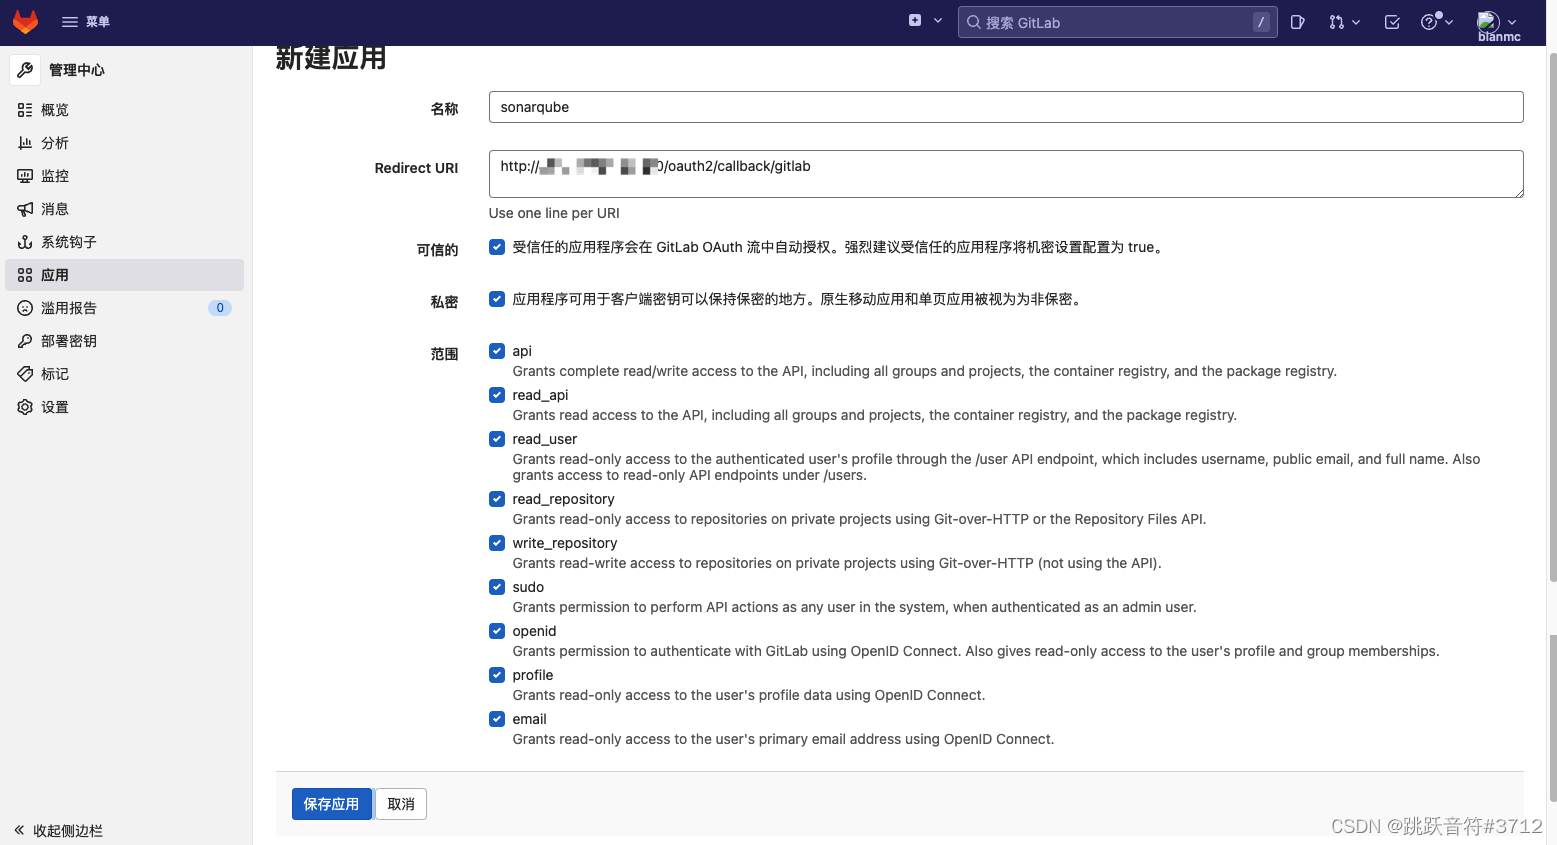Click the 分析 chart icon
The width and height of the screenshot is (1557, 845).
pyautogui.click(x=25, y=143)
